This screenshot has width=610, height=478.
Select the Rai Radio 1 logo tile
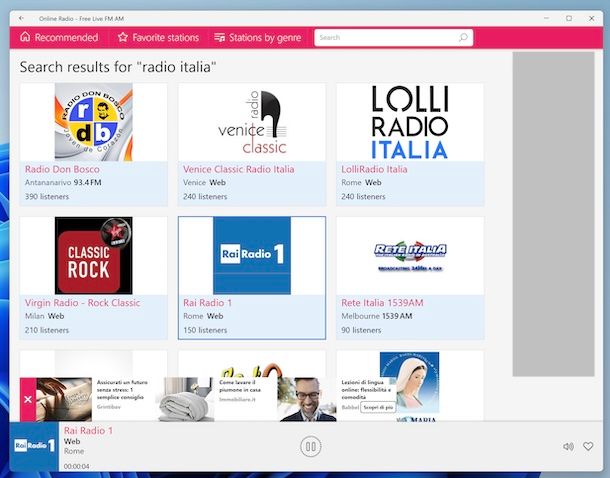tap(252, 256)
